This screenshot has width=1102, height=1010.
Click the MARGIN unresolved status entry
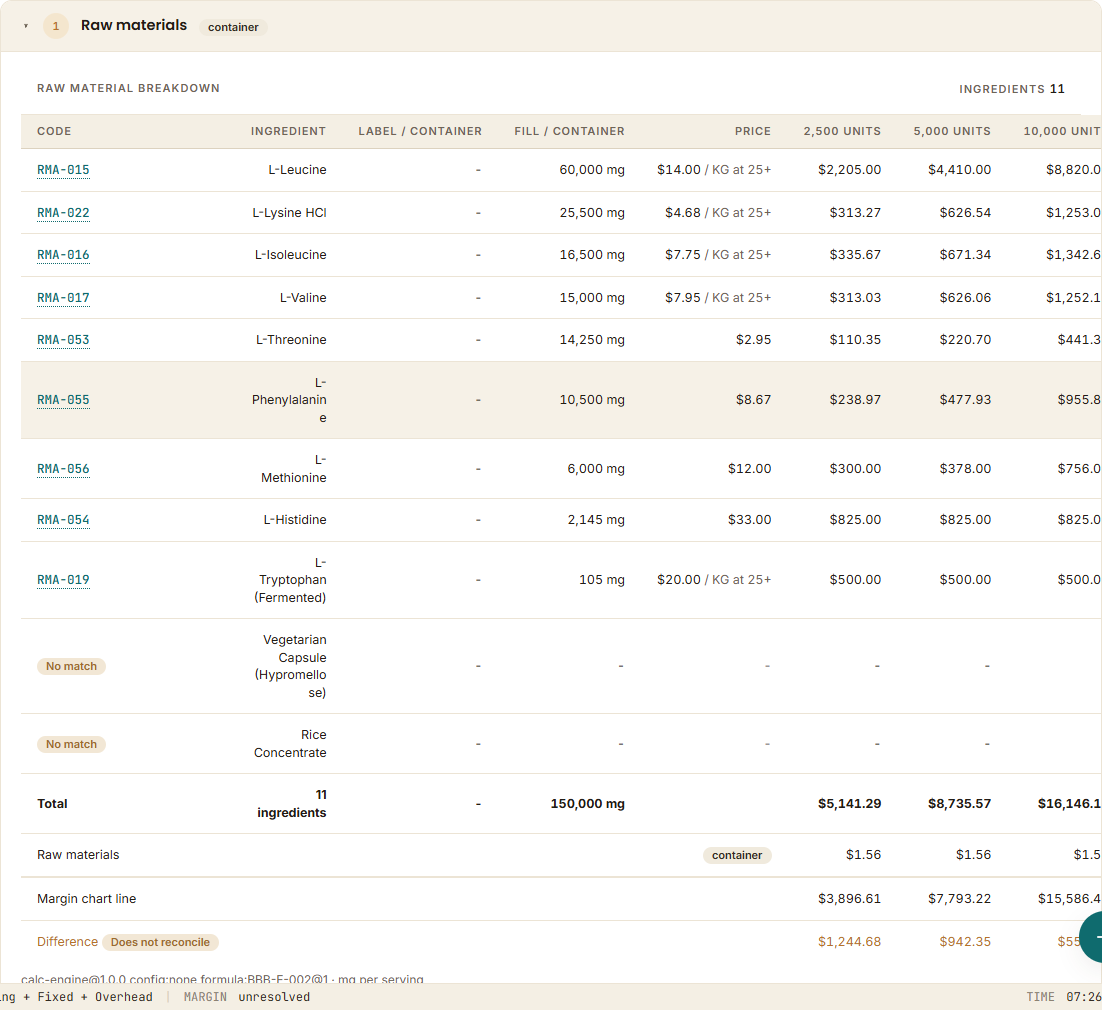pos(247,997)
